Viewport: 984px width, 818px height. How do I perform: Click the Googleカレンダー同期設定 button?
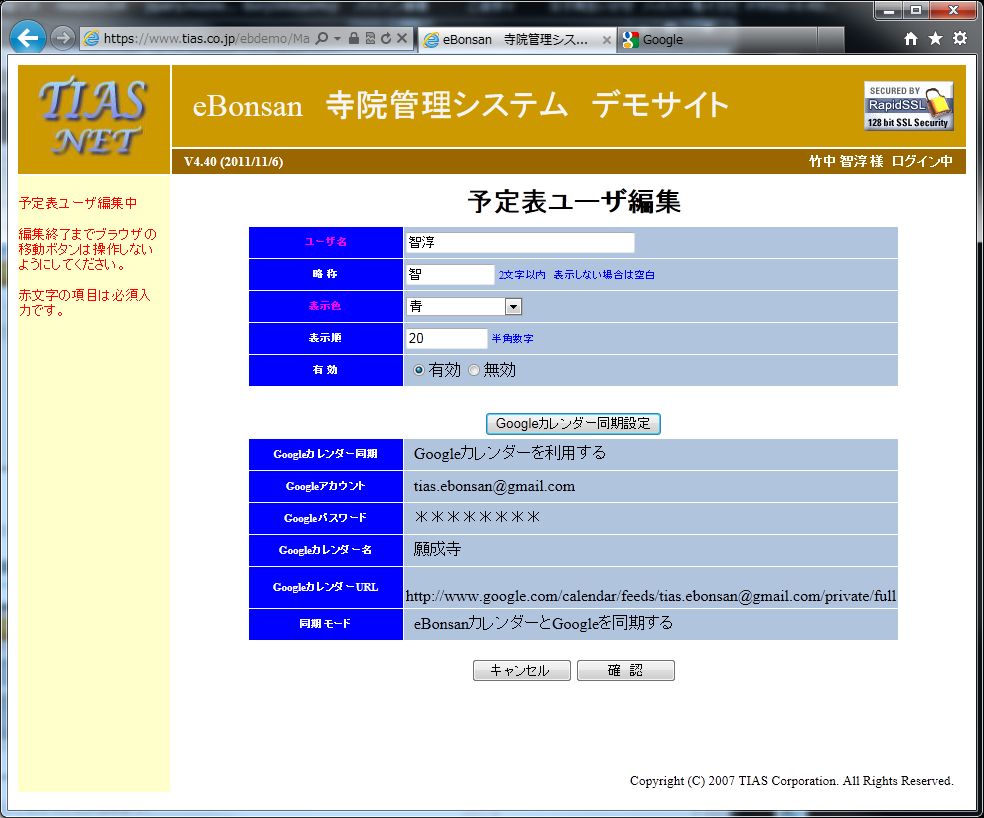pos(573,424)
